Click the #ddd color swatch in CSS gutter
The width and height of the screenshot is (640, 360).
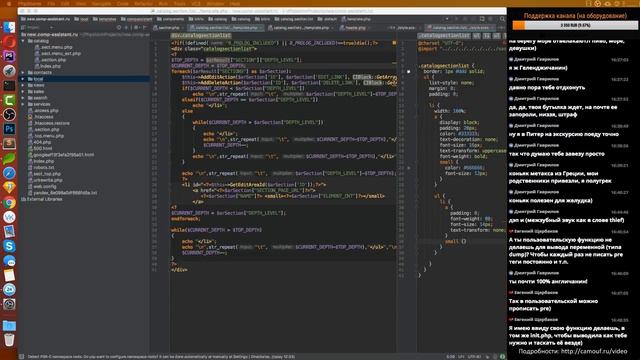click(409, 71)
